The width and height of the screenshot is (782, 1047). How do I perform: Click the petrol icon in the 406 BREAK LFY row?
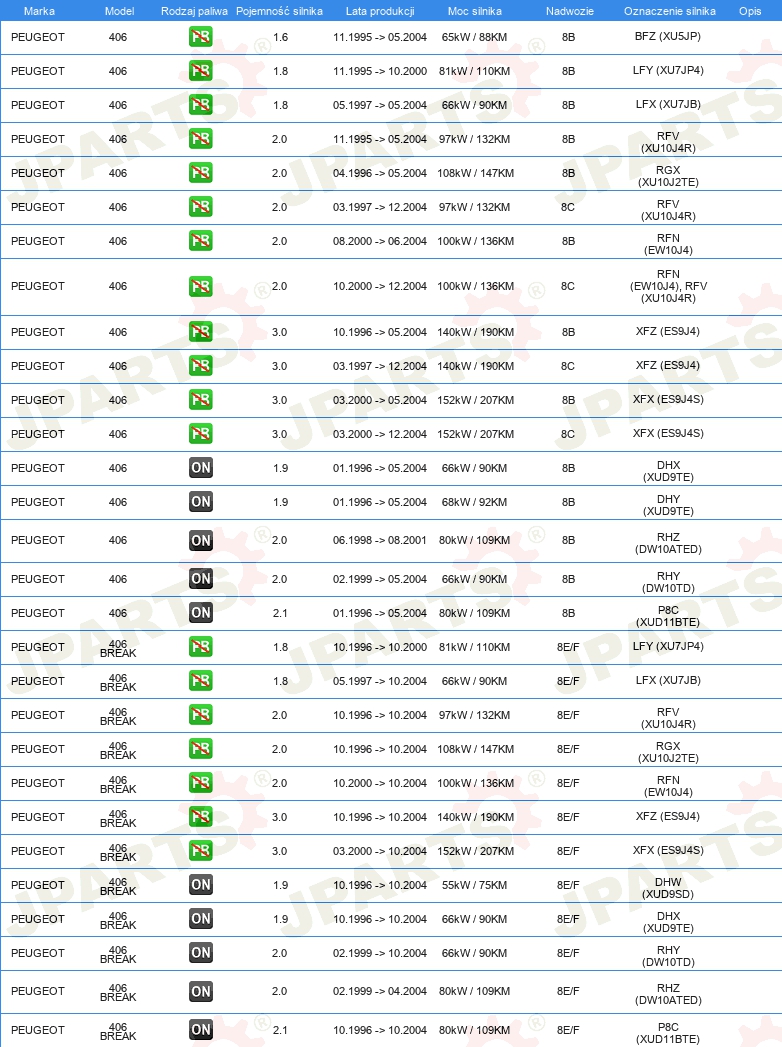point(200,647)
